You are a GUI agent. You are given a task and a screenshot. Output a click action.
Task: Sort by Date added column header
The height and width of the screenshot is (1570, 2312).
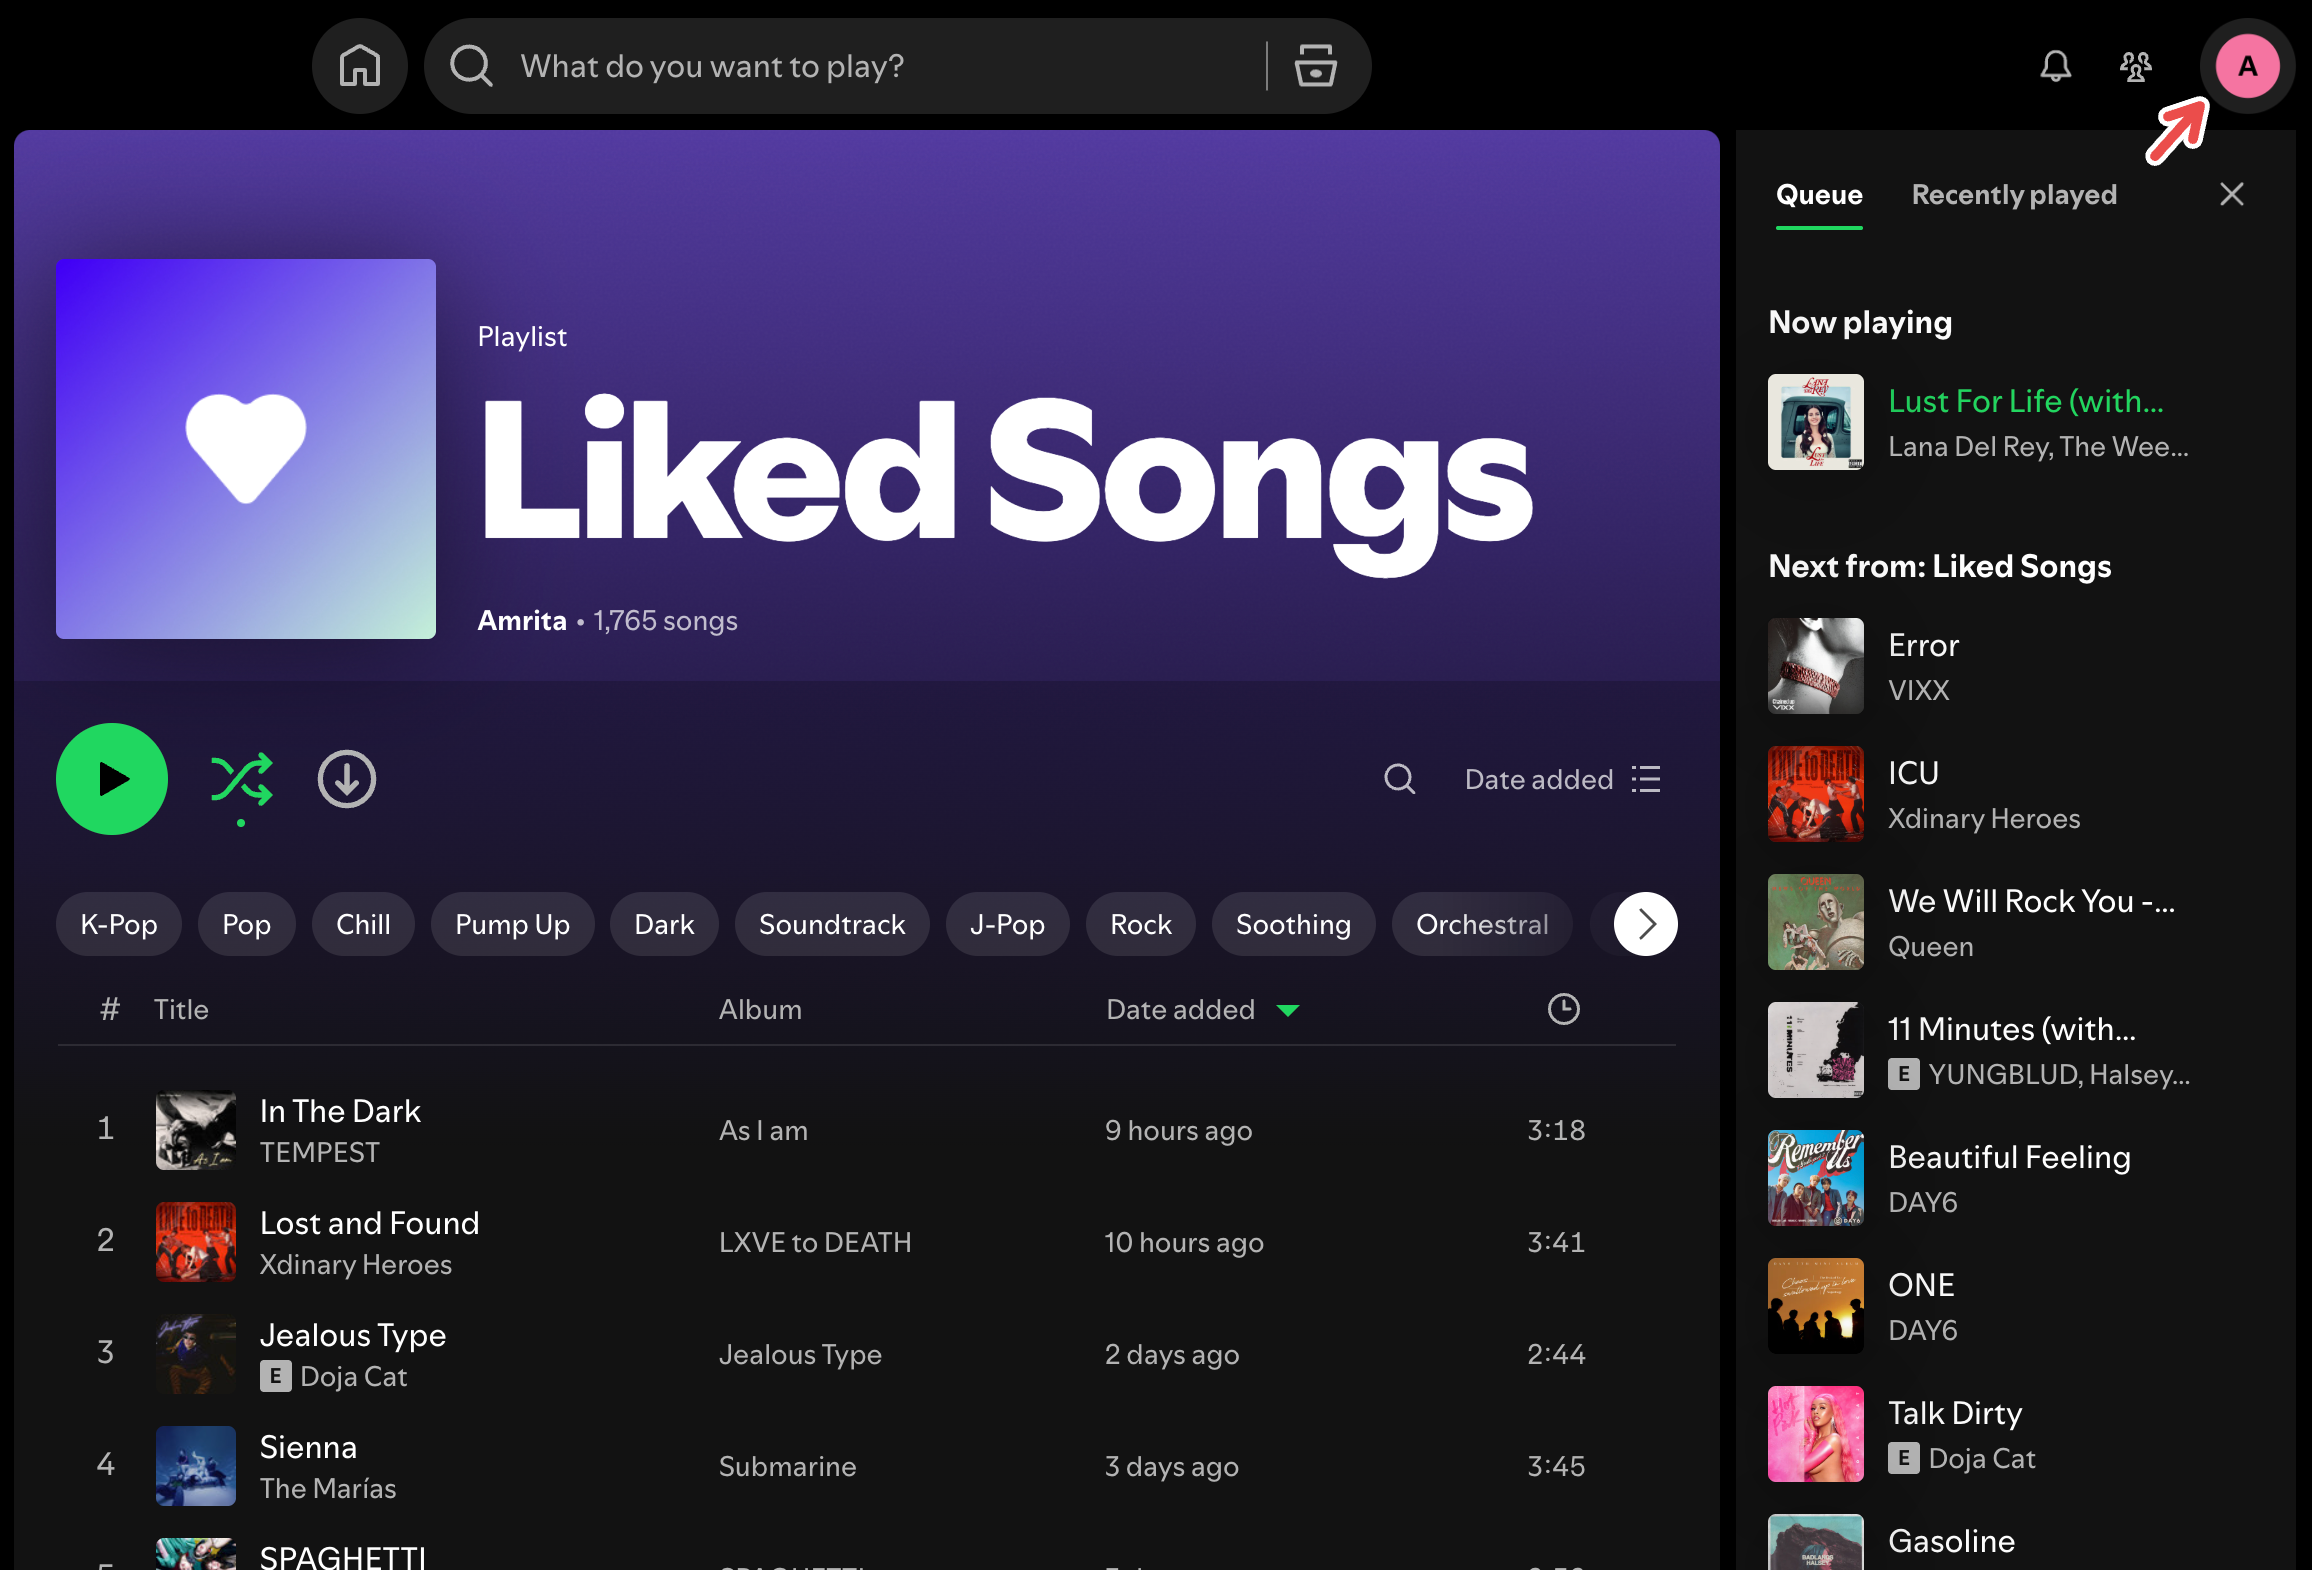(x=1202, y=1009)
